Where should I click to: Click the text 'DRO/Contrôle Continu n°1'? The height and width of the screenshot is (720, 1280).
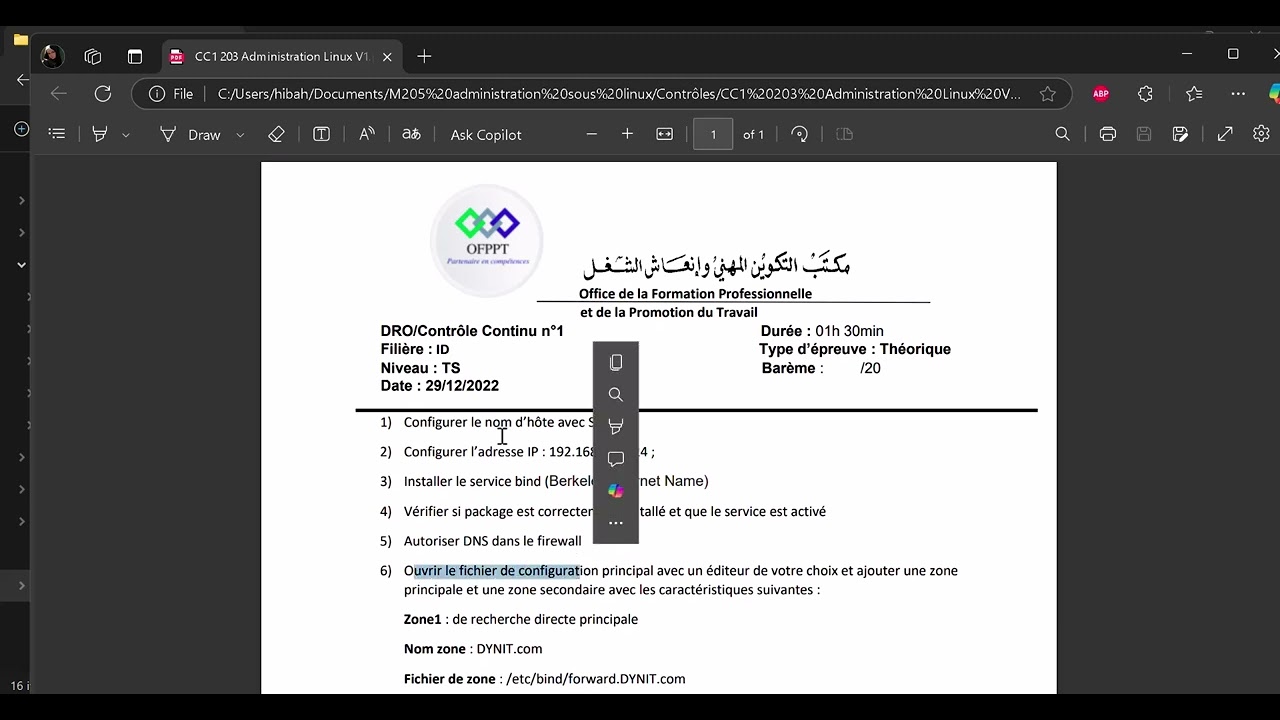click(x=472, y=331)
